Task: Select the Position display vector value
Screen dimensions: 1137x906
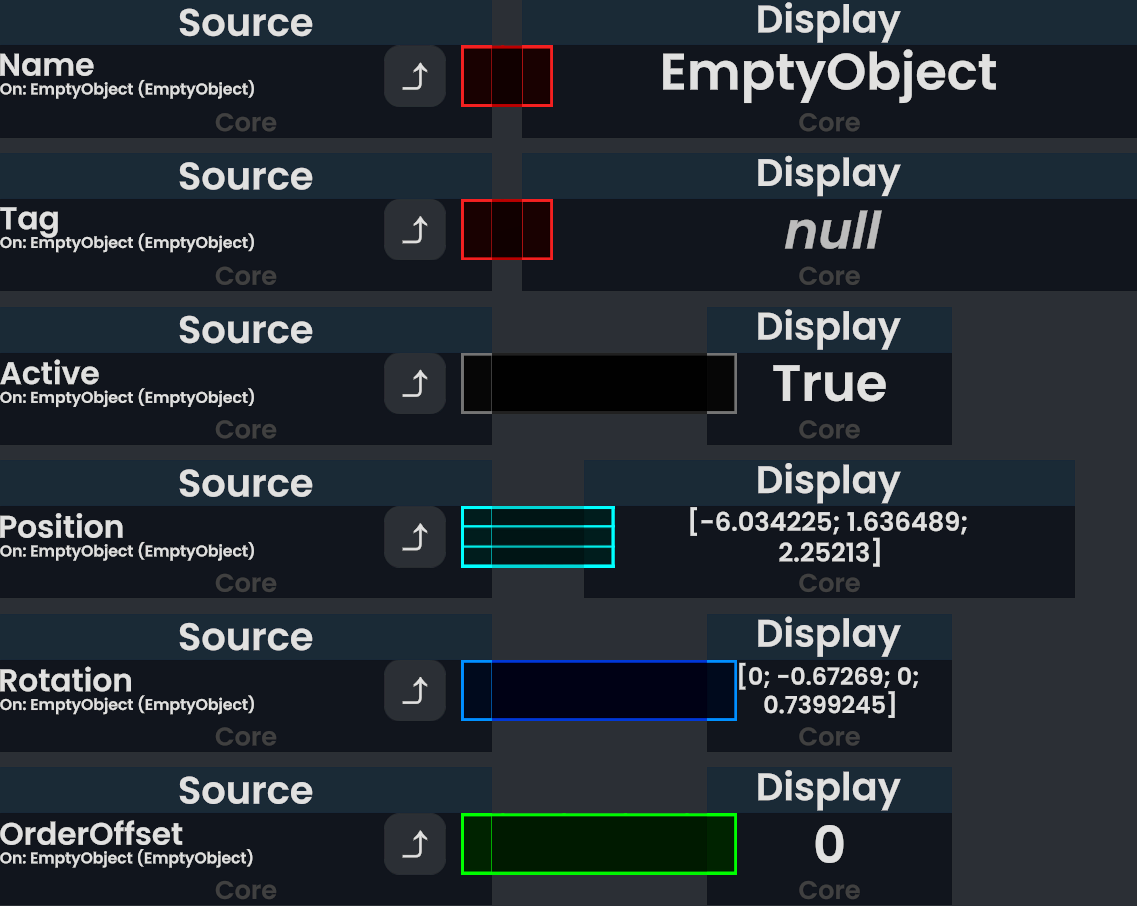Action: [829, 537]
